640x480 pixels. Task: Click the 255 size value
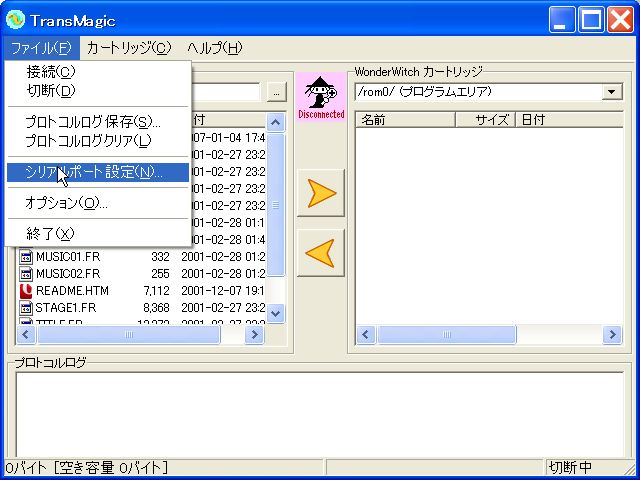pyautogui.click(x=160, y=274)
